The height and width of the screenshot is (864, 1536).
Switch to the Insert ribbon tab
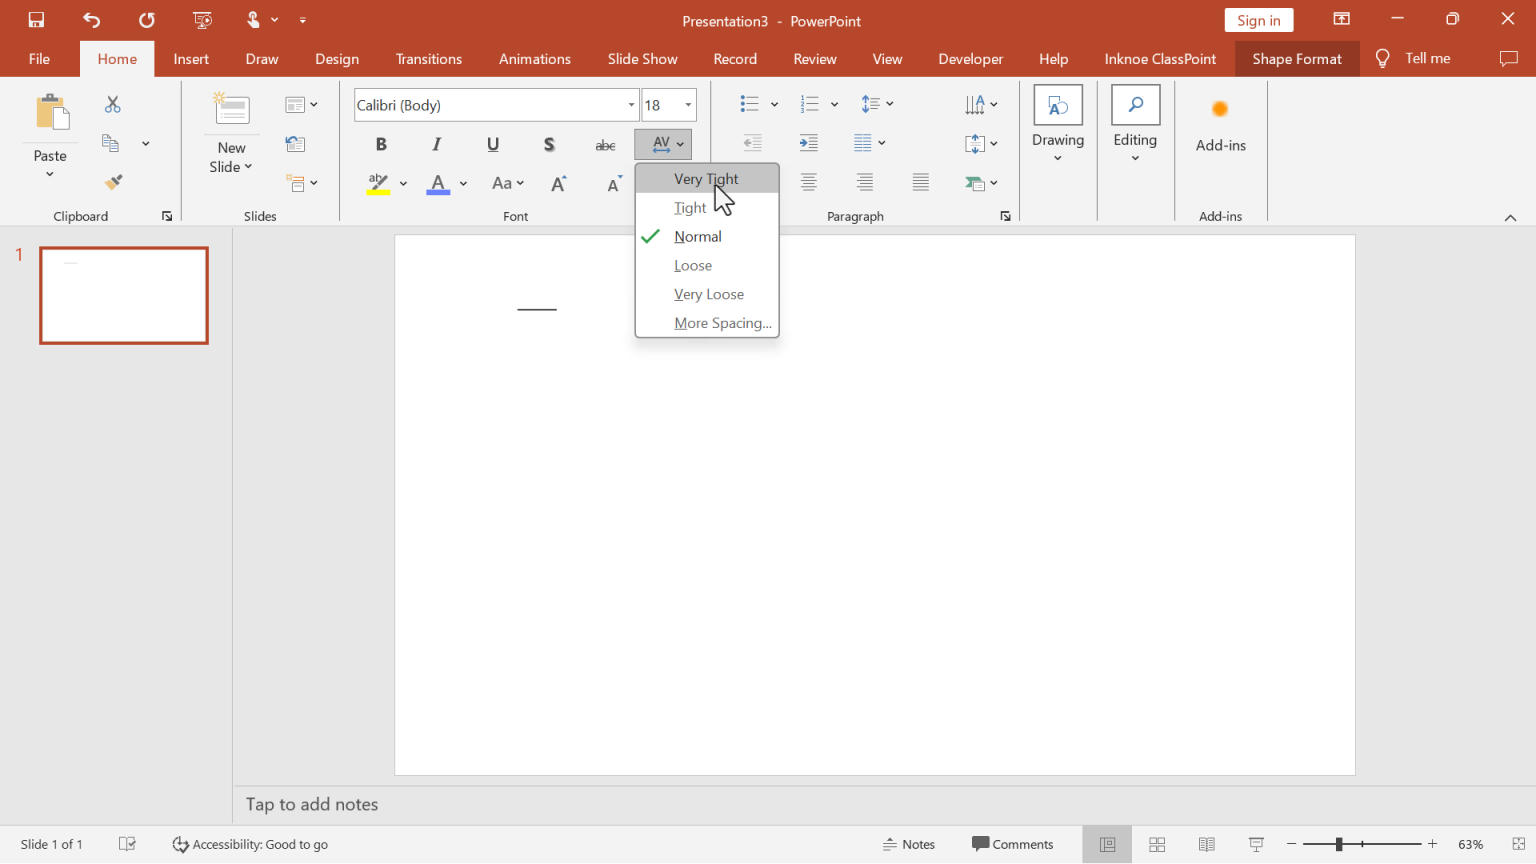[x=191, y=58]
